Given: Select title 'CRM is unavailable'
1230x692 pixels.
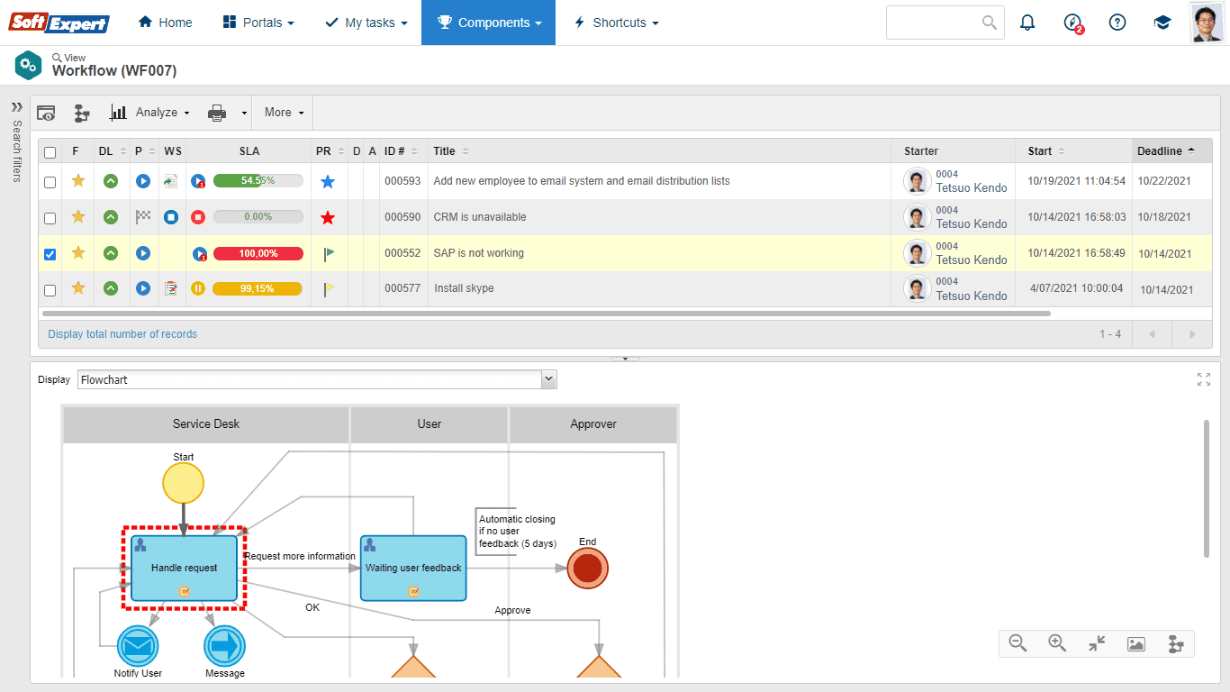Looking at the screenshot, I should click(x=480, y=217).
